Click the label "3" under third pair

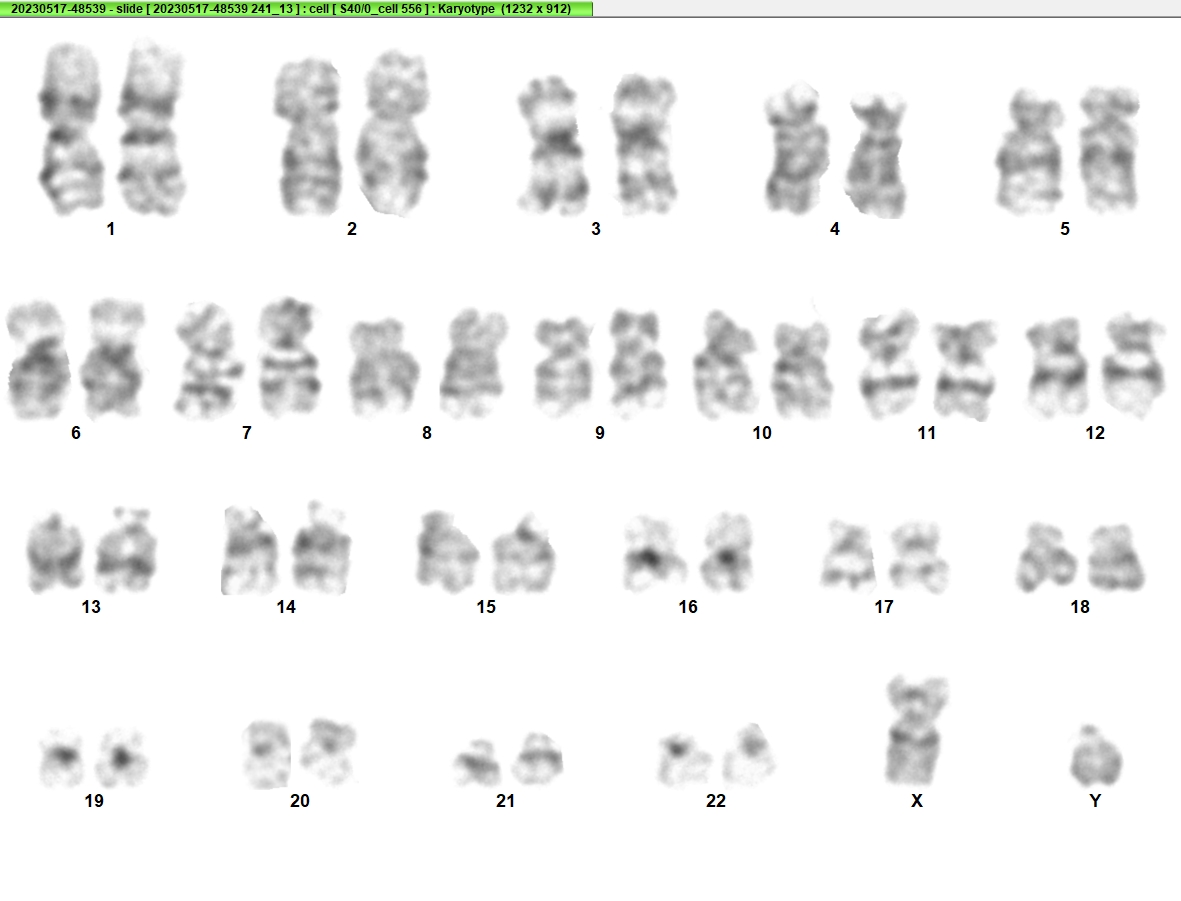[x=596, y=229]
